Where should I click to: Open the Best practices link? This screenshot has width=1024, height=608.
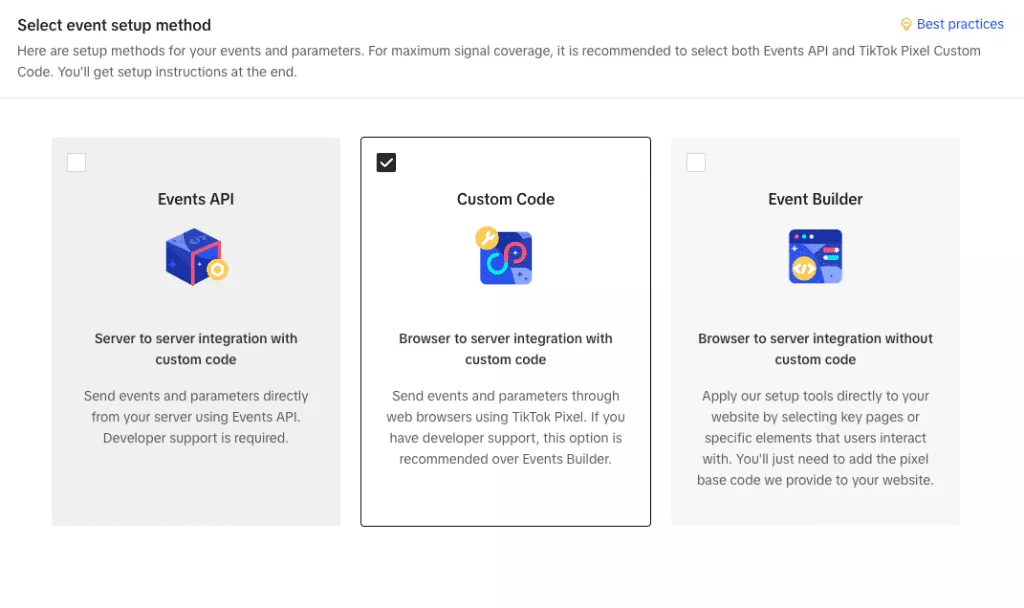tap(959, 24)
